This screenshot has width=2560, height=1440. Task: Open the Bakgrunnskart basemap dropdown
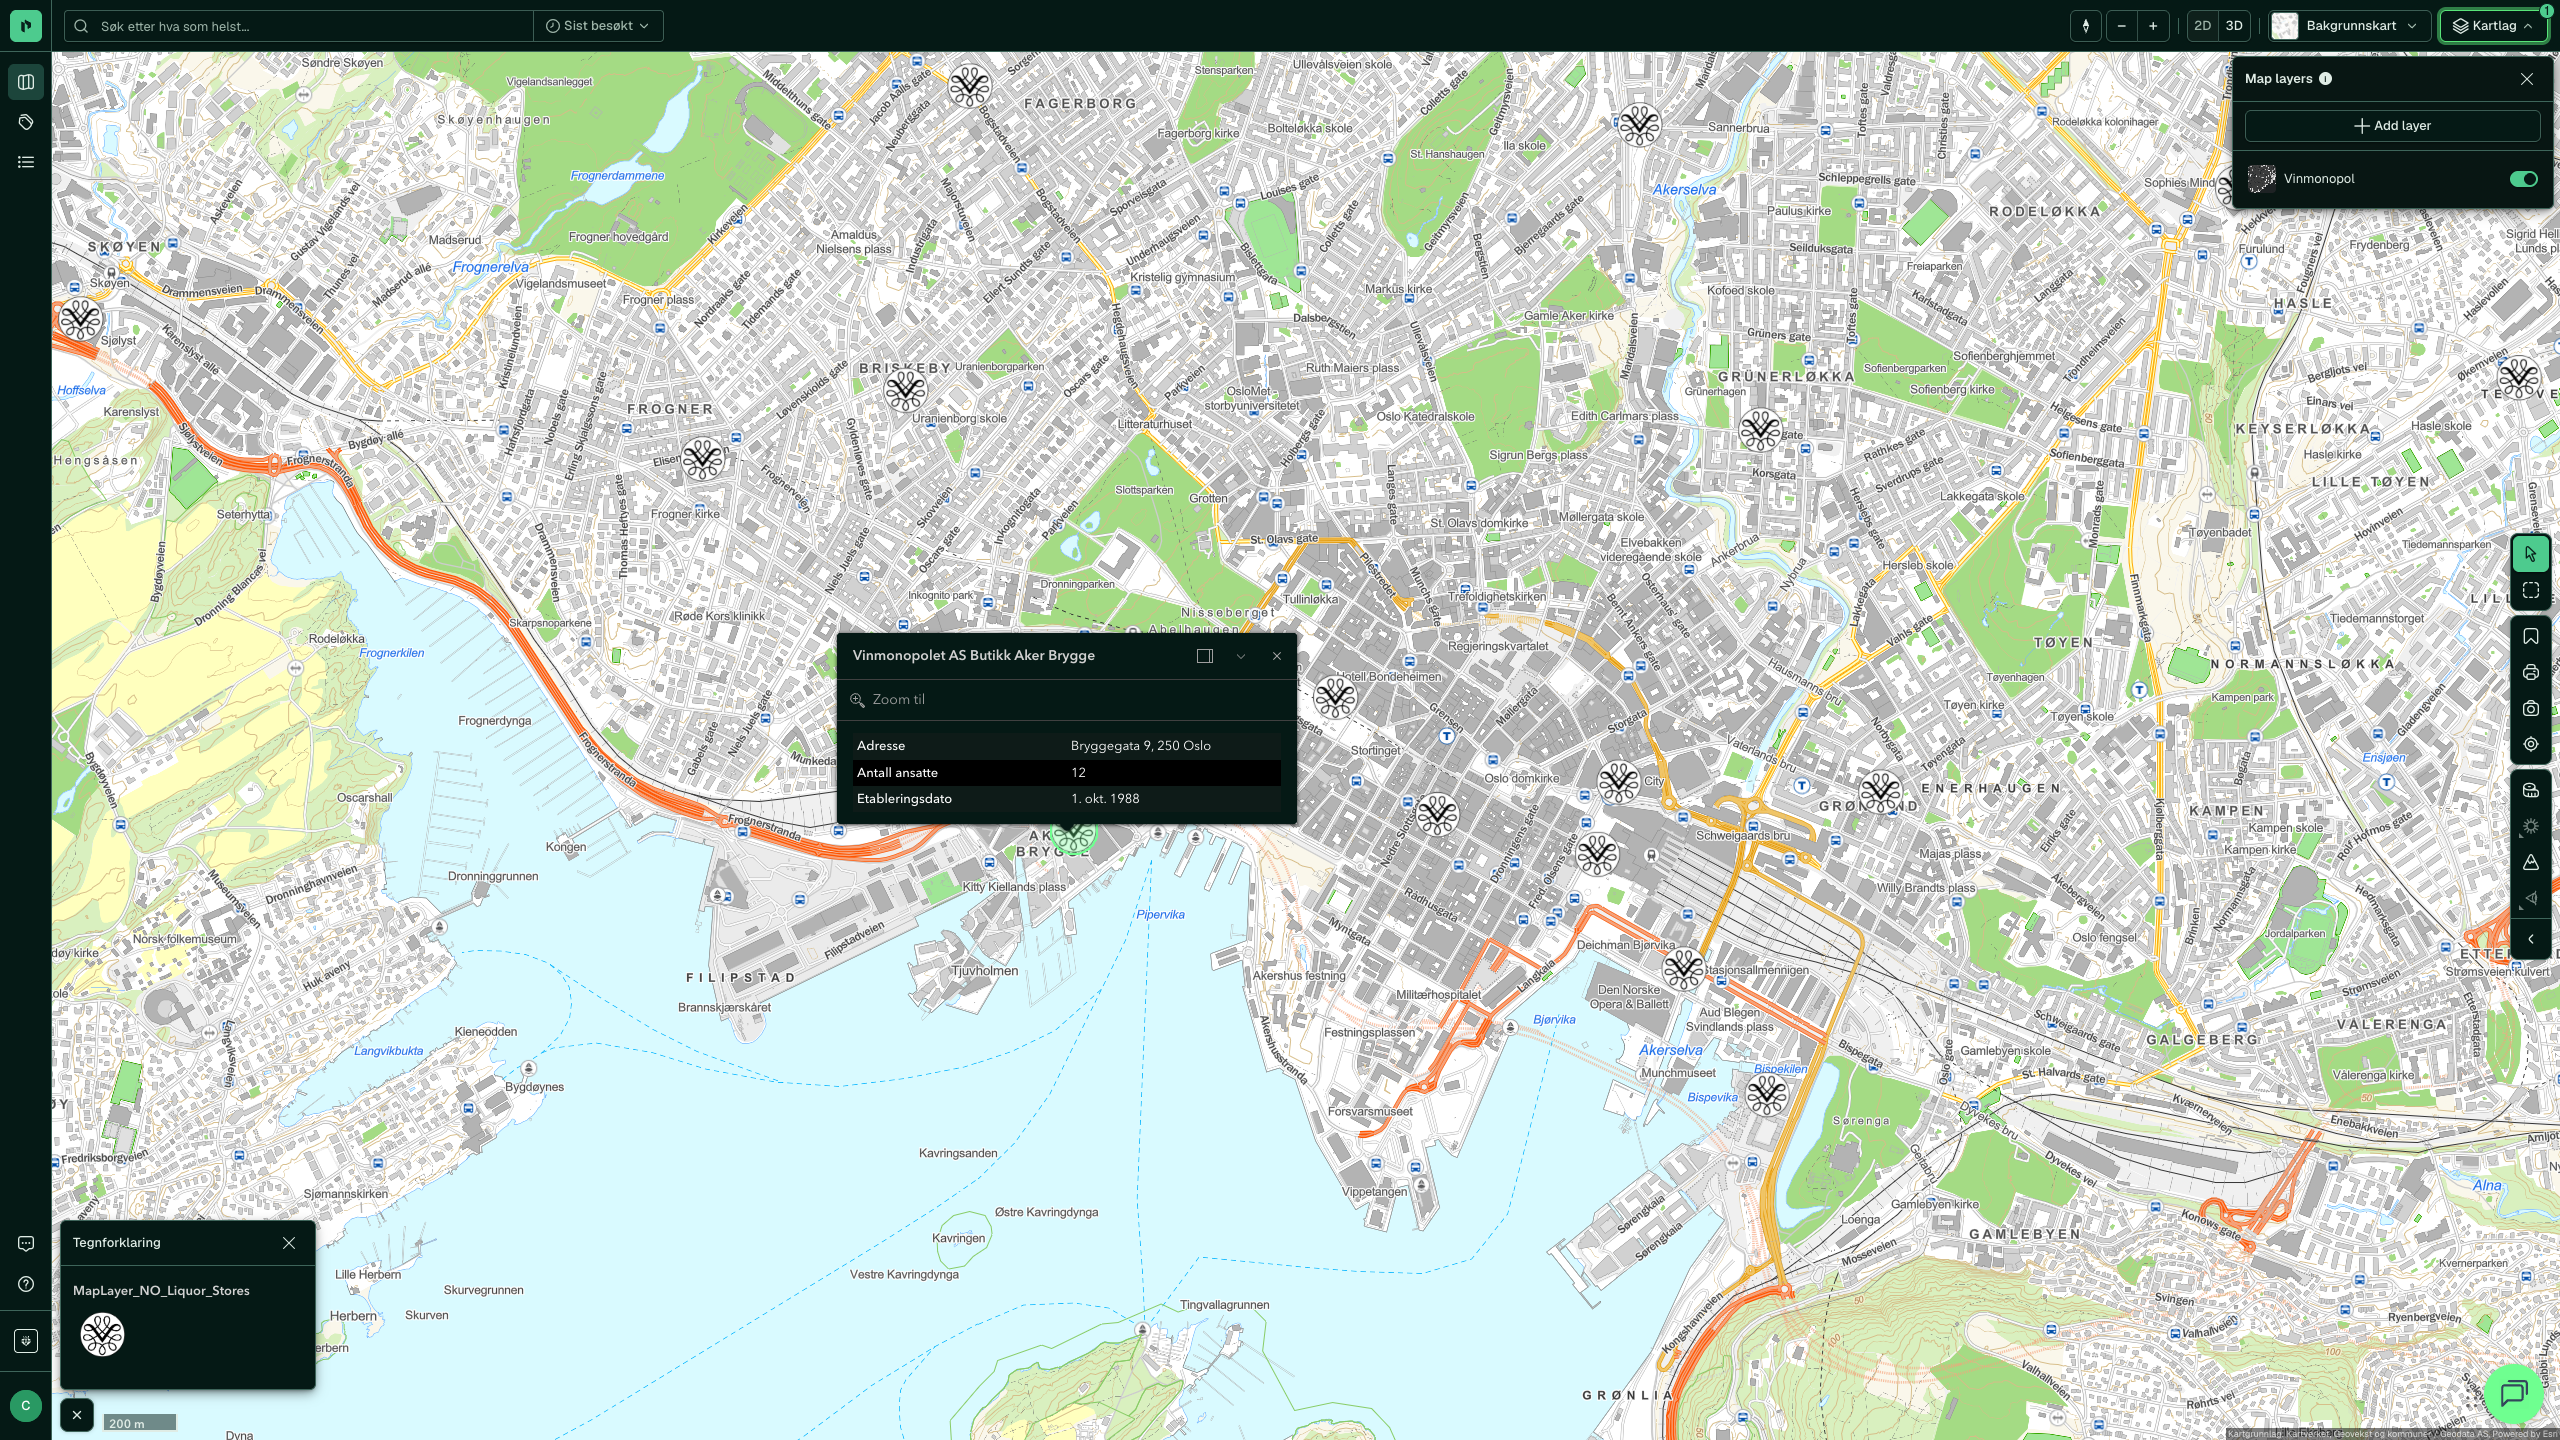[2350, 26]
